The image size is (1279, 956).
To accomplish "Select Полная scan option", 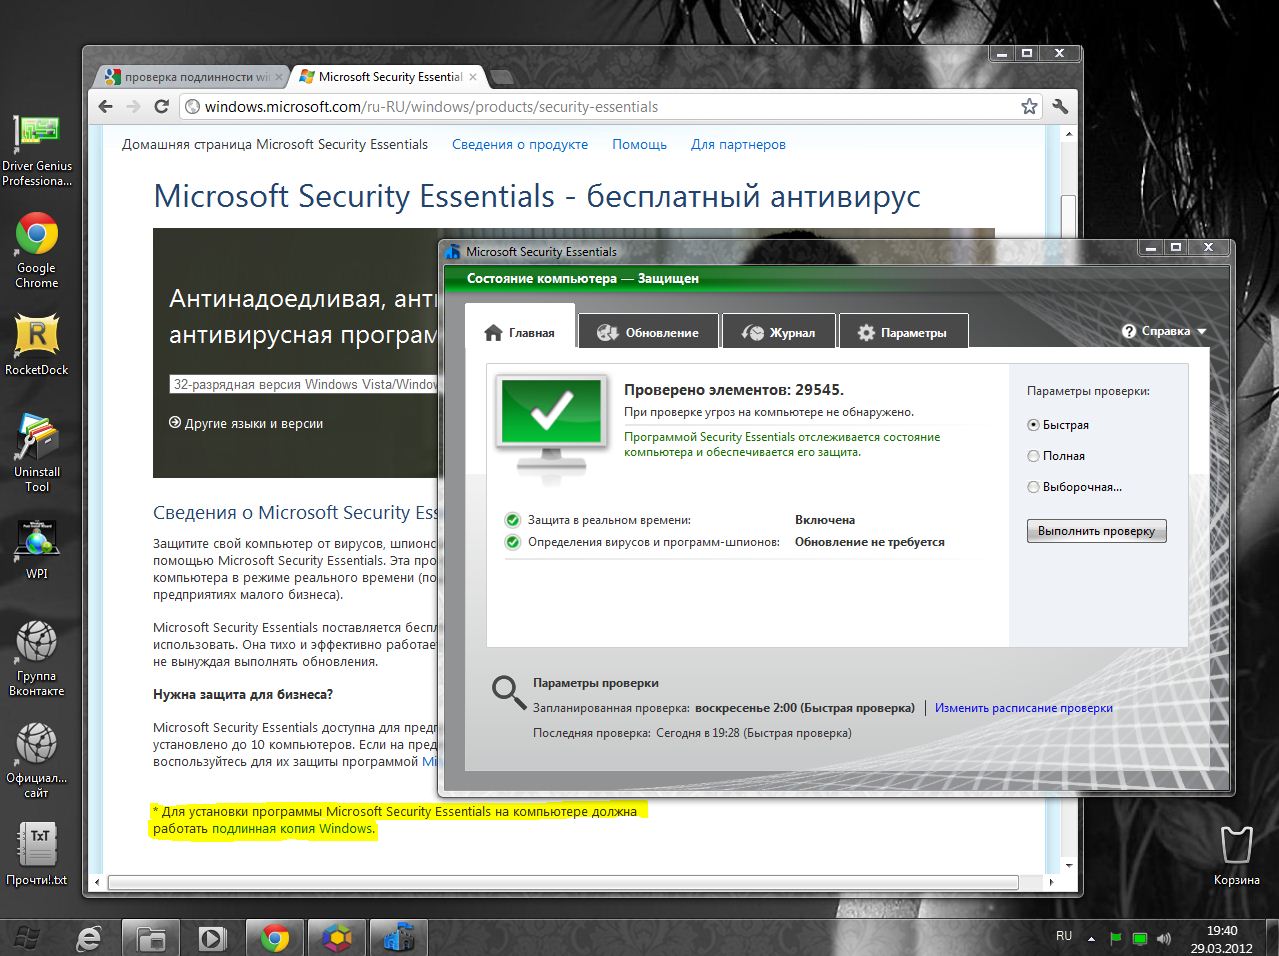I will (1056, 456).
